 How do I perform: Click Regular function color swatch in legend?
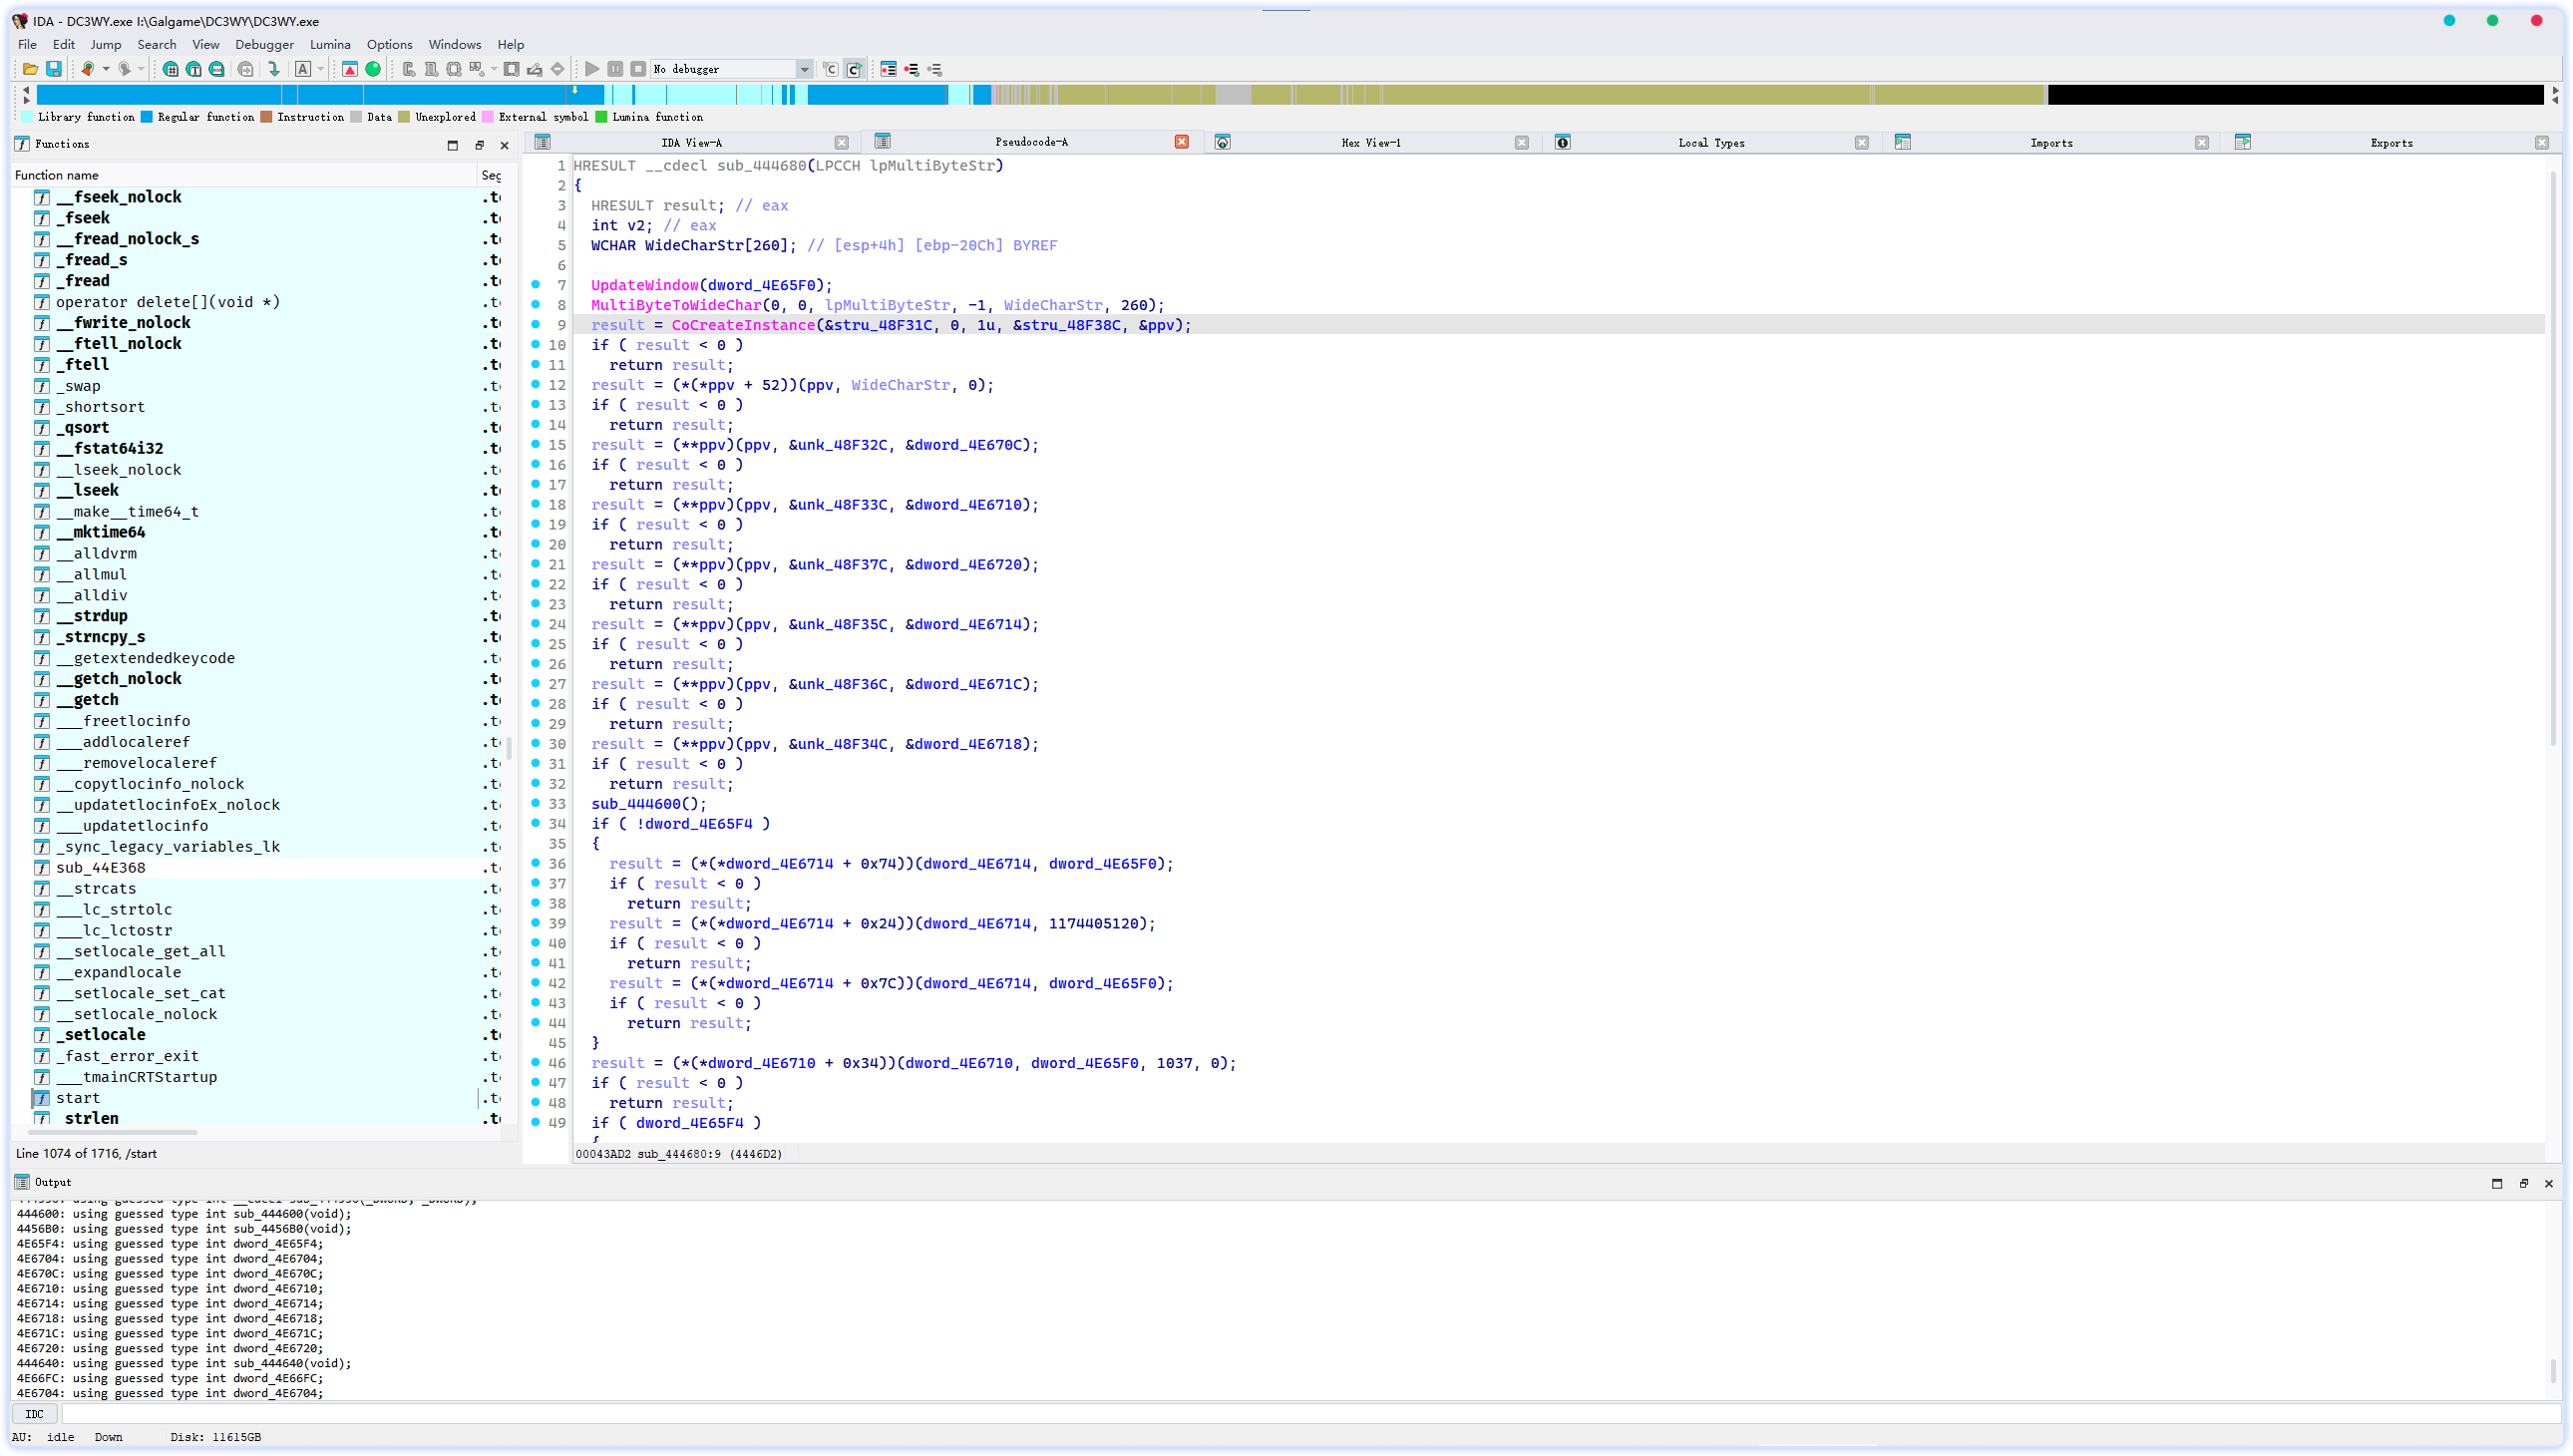[x=147, y=117]
